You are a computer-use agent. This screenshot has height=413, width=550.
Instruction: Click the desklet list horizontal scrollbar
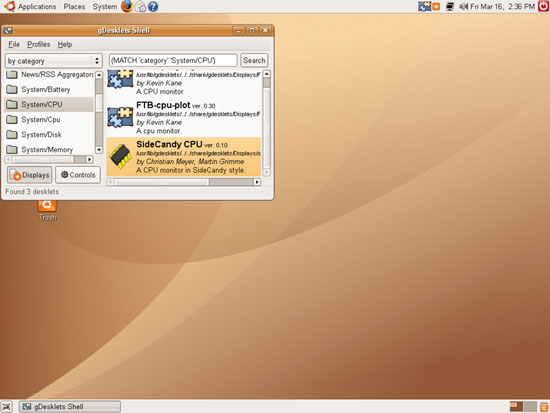[184, 182]
